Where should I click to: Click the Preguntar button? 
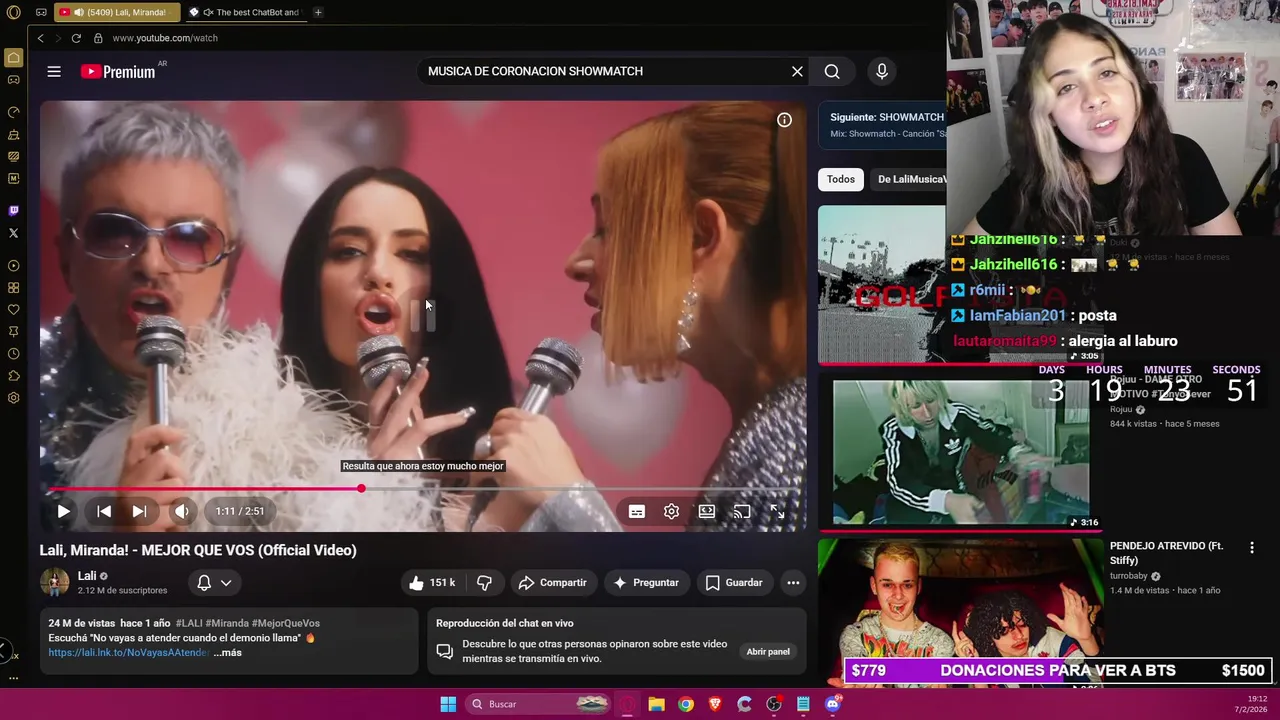point(646,582)
